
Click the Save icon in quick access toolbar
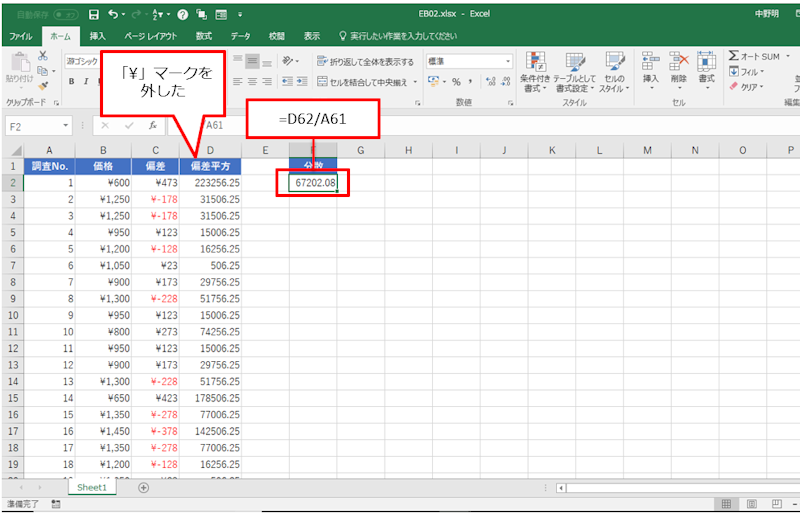pyautogui.click(x=93, y=15)
